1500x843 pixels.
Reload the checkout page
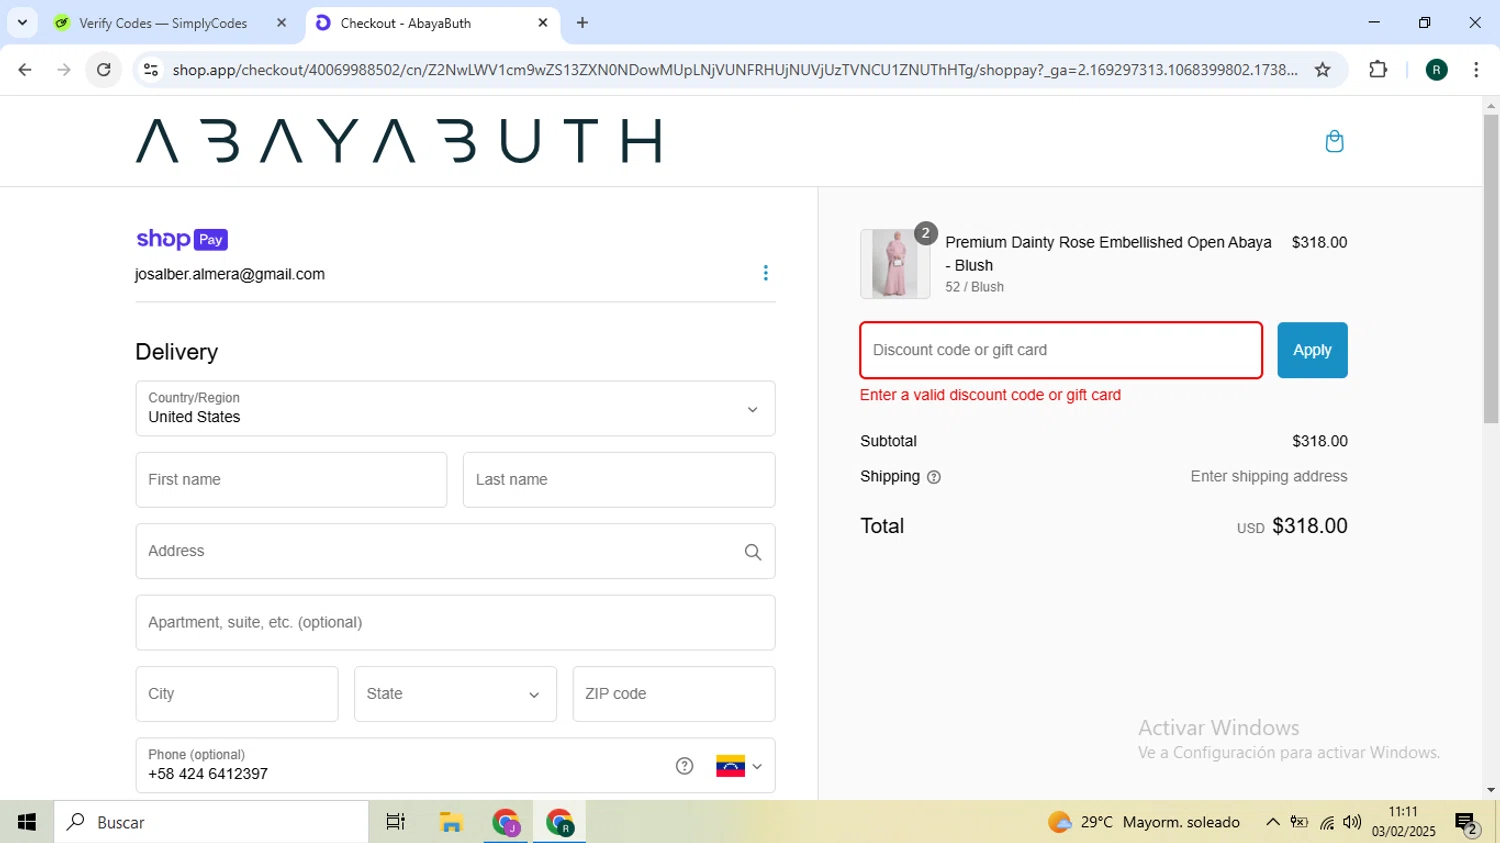[x=104, y=70]
